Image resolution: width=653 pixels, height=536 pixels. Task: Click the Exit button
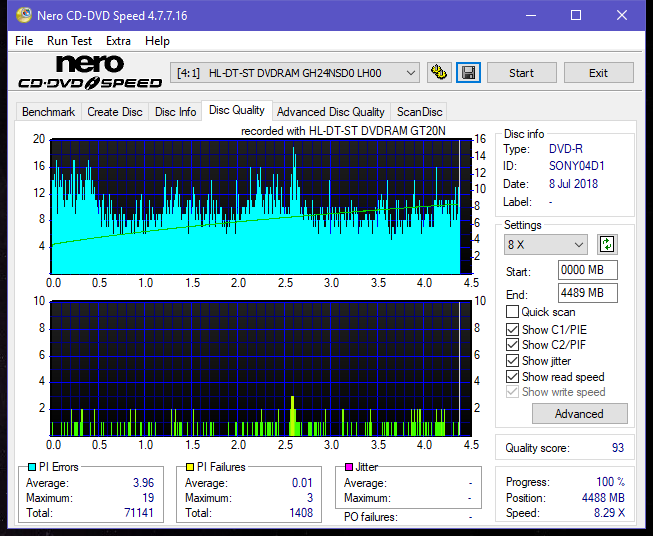pyautogui.click(x=598, y=73)
